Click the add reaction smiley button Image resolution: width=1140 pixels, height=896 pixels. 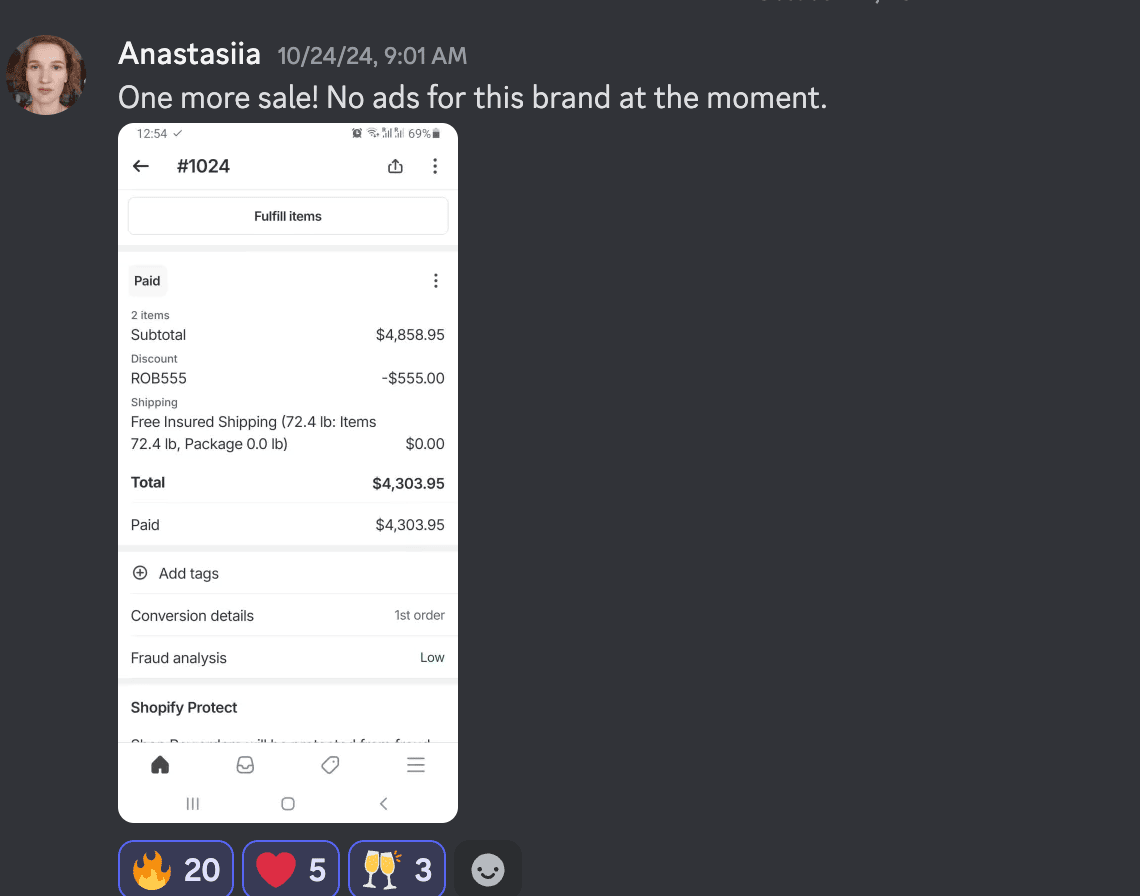pyautogui.click(x=488, y=870)
